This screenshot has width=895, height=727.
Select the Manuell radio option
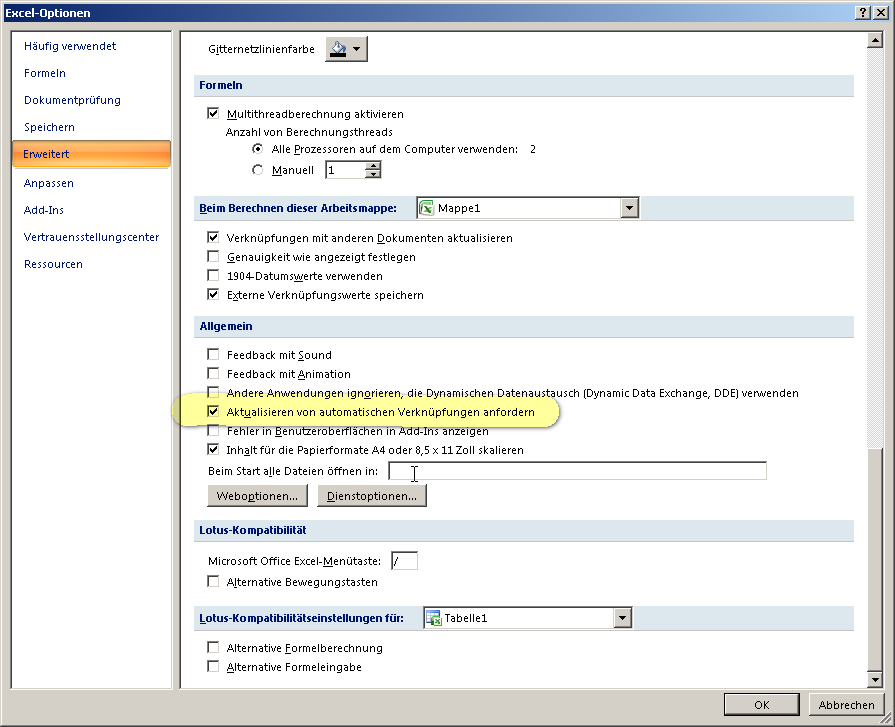pos(258,170)
